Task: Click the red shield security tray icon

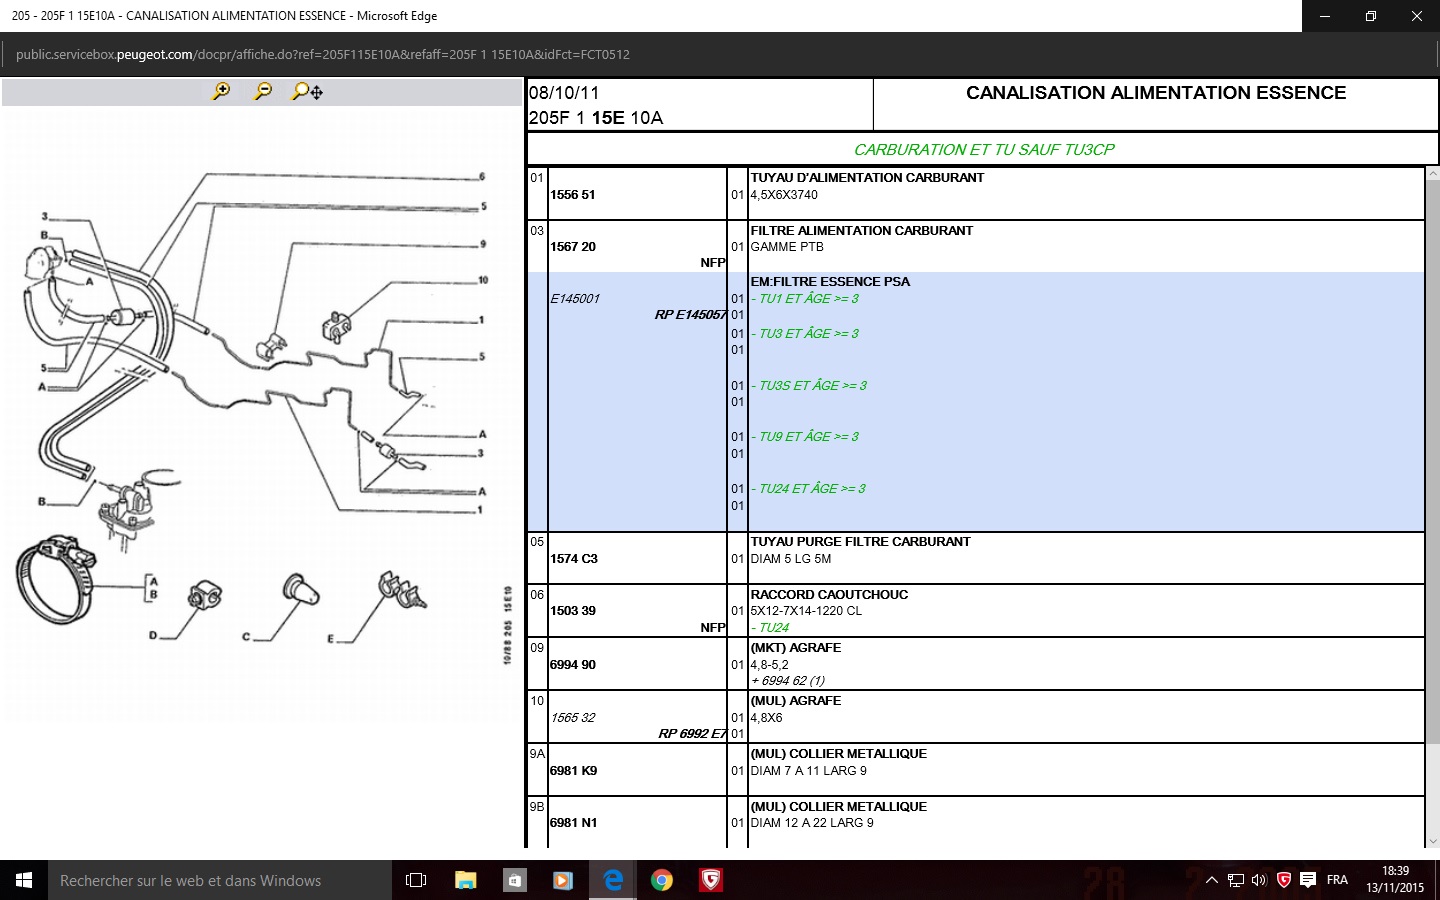Action: pos(1284,880)
